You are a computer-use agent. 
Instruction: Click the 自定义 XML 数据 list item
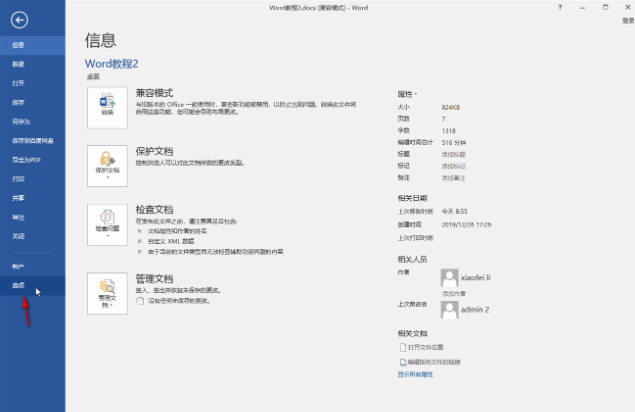click(171, 241)
